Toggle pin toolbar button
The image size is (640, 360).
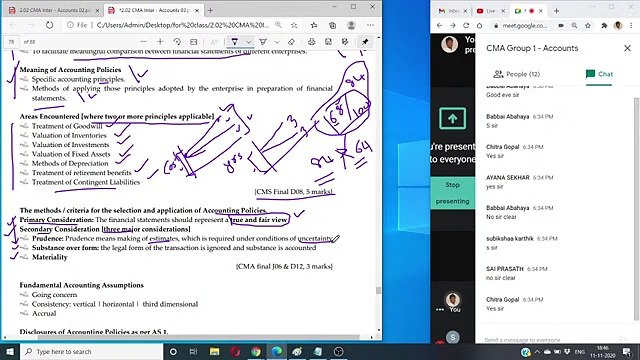[365, 42]
